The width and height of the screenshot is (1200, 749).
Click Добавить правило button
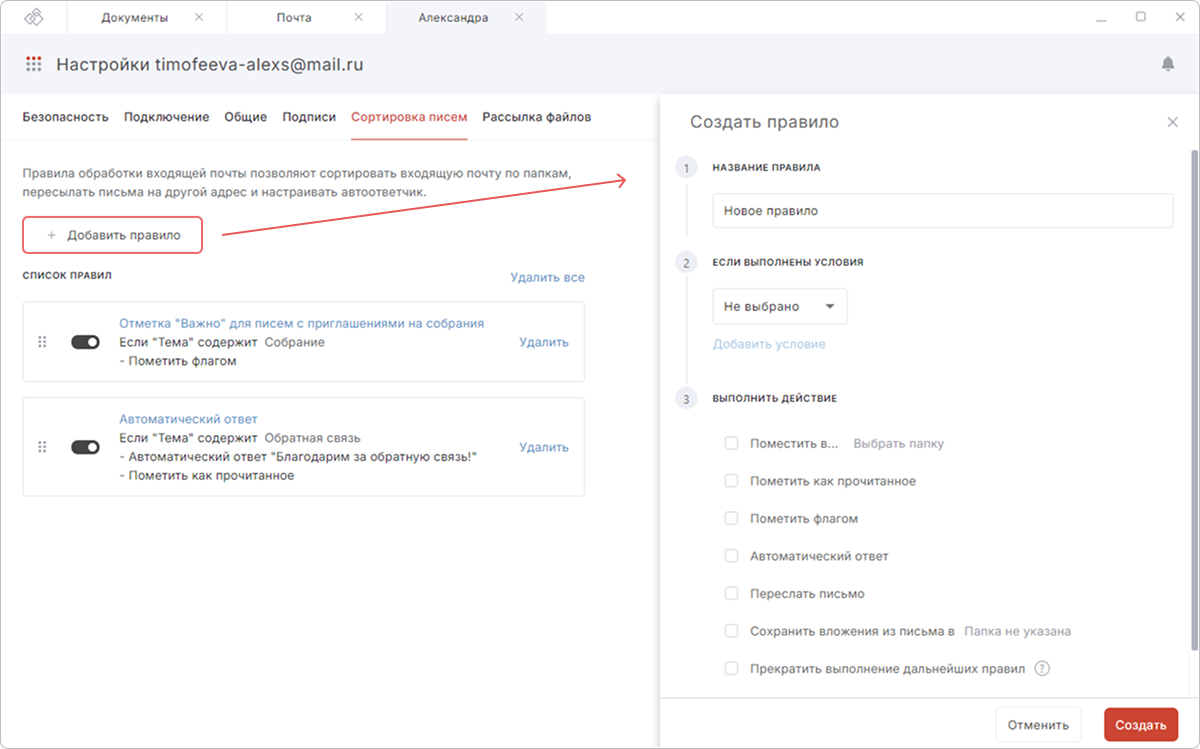pos(113,235)
